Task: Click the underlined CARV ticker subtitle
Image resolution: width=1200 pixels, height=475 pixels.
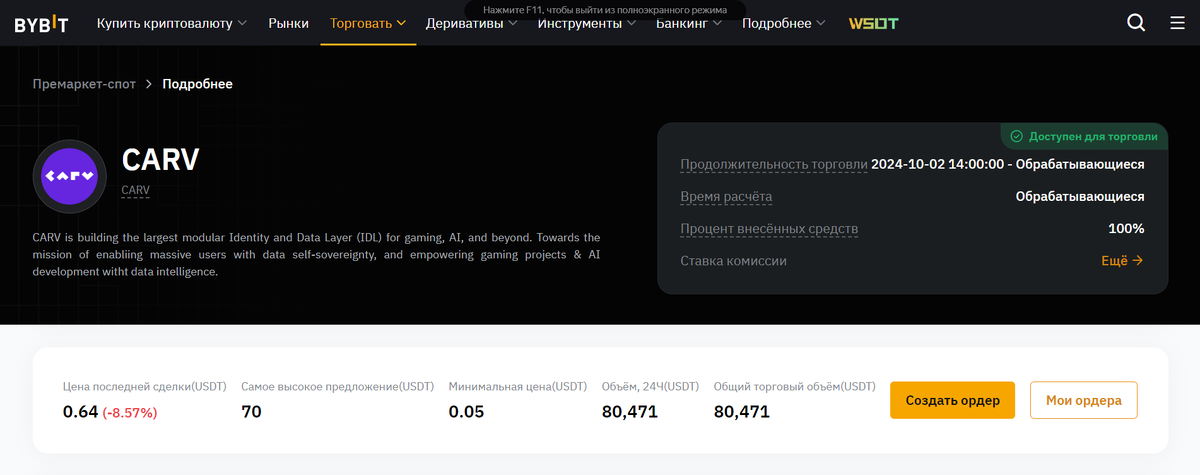Action: tap(135, 189)
